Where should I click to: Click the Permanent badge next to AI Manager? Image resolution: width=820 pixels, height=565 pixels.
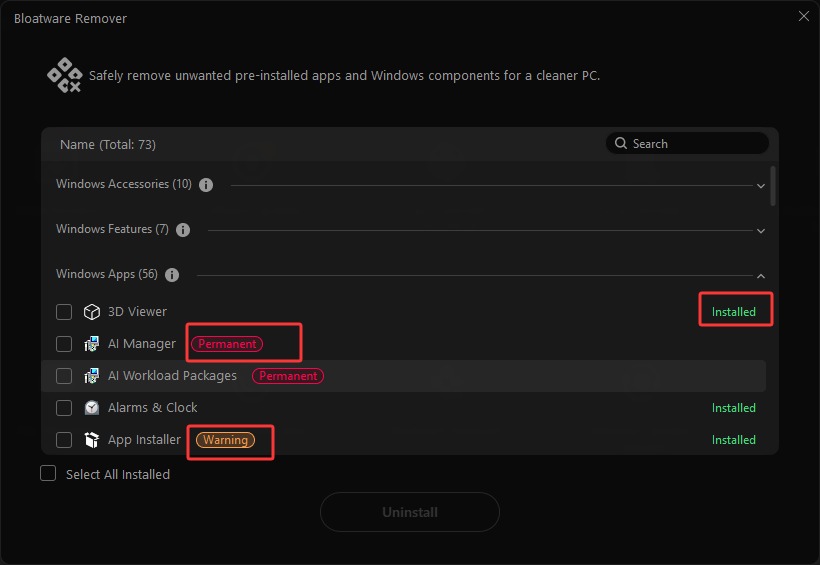click(227, 344)
